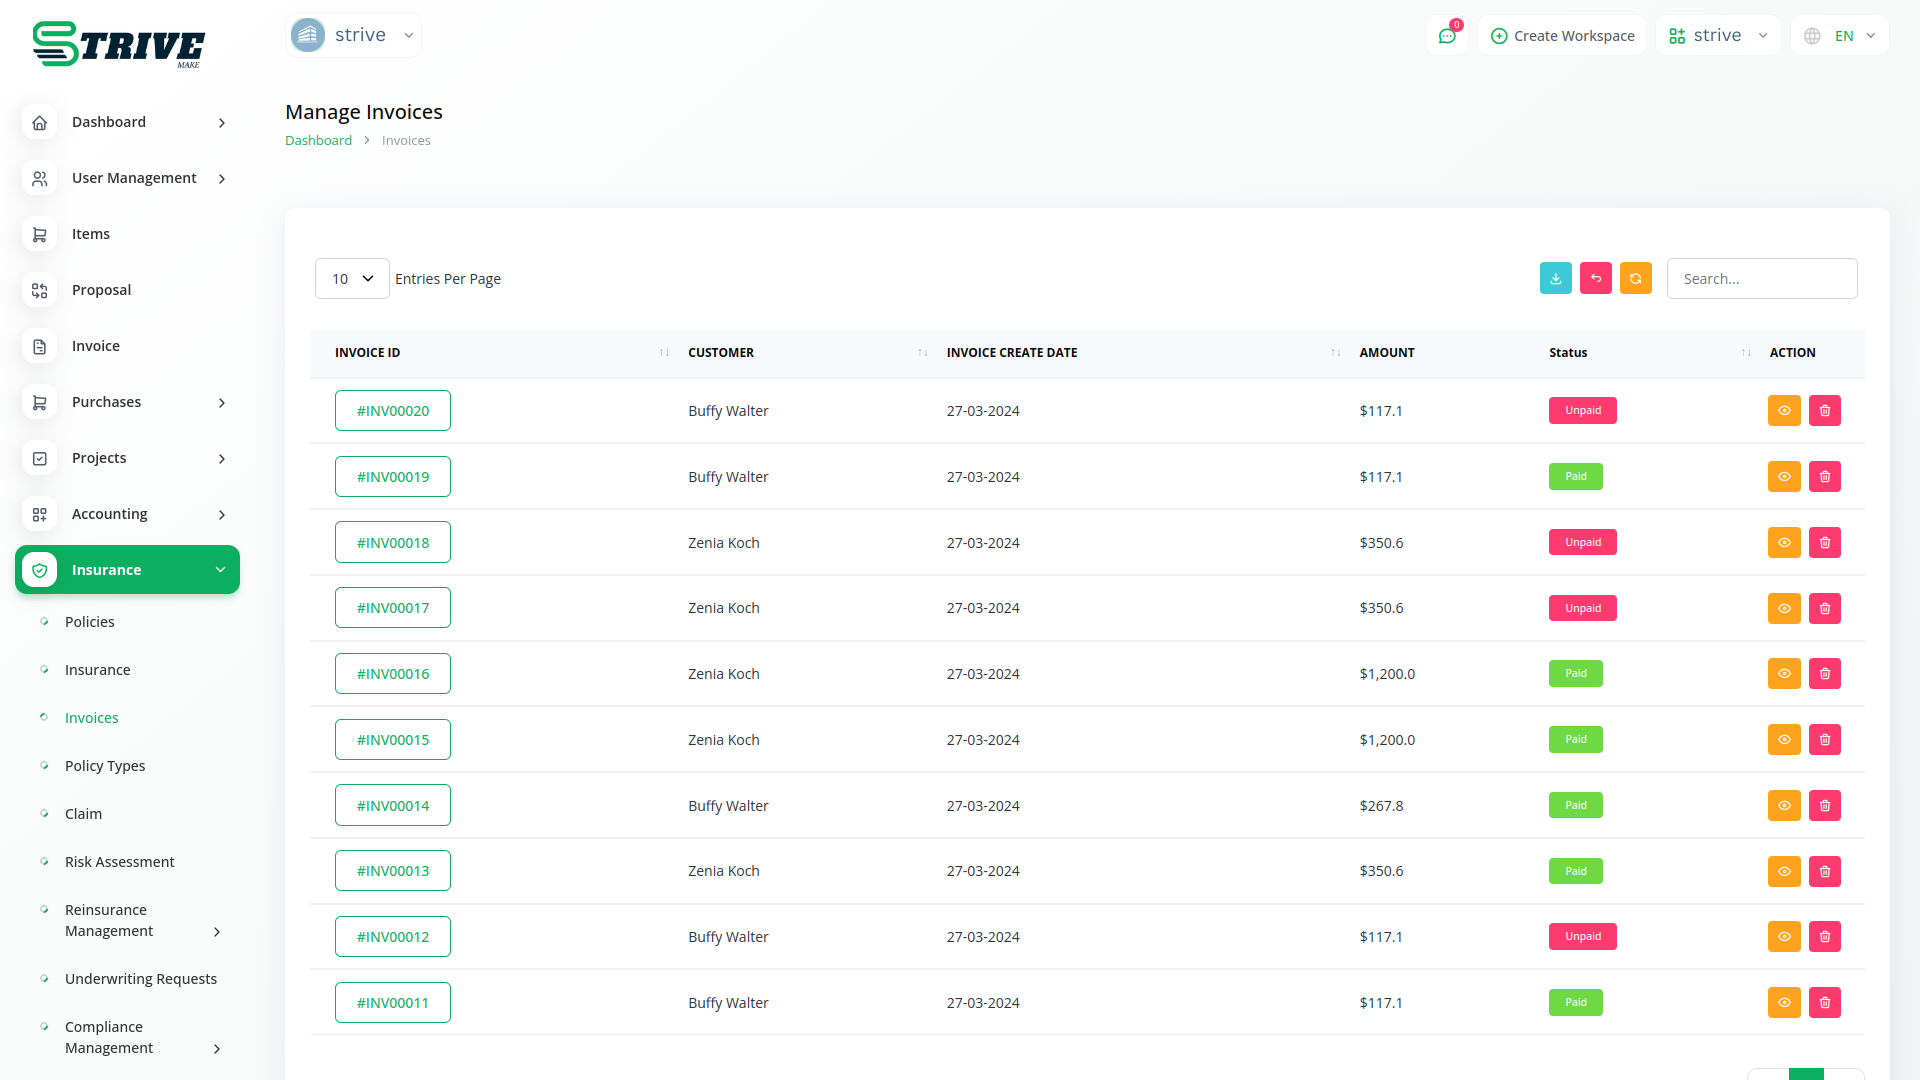The image size is (1920, 1080).
Task: Click the Proposal sidebar icon
Action: pos(40,290)
